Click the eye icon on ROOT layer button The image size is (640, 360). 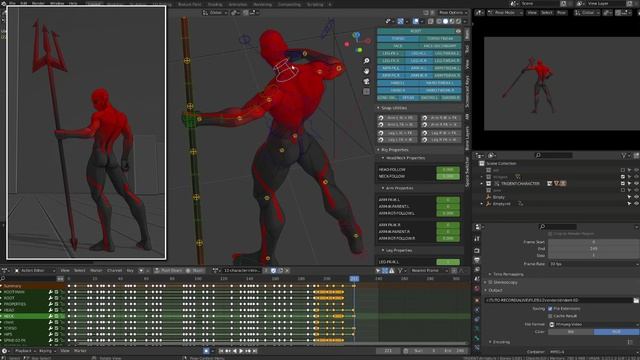(x=458, y=31)
